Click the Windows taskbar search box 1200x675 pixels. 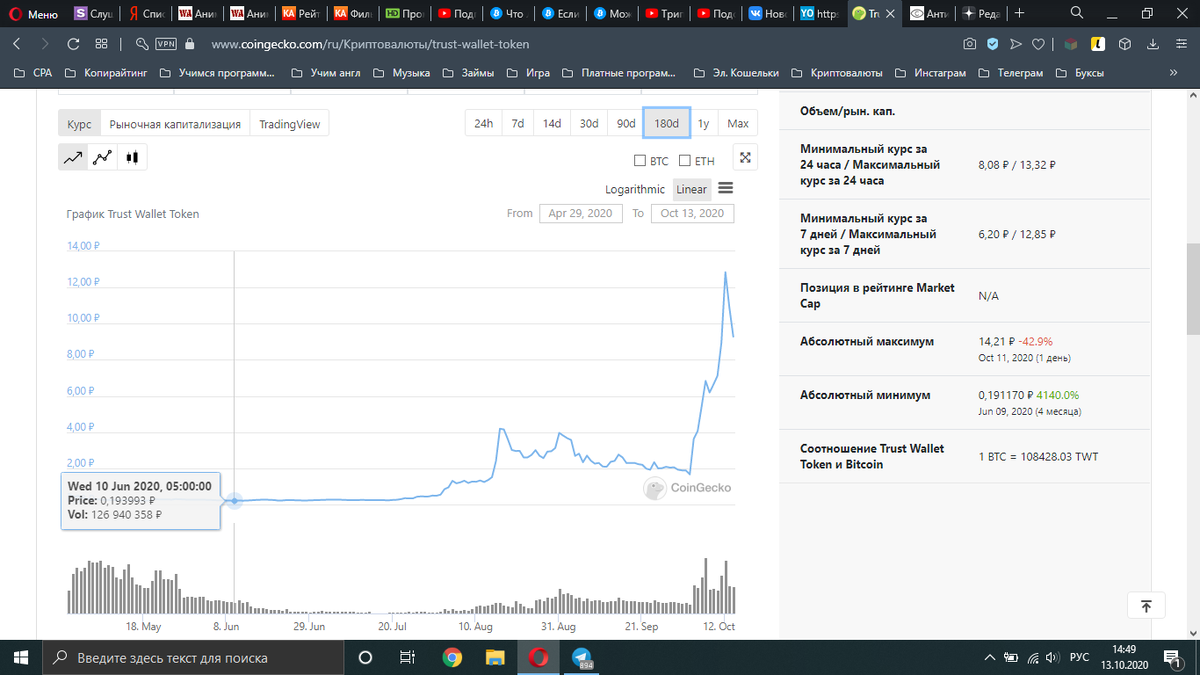pyautogui.click(x=192, y=658)
